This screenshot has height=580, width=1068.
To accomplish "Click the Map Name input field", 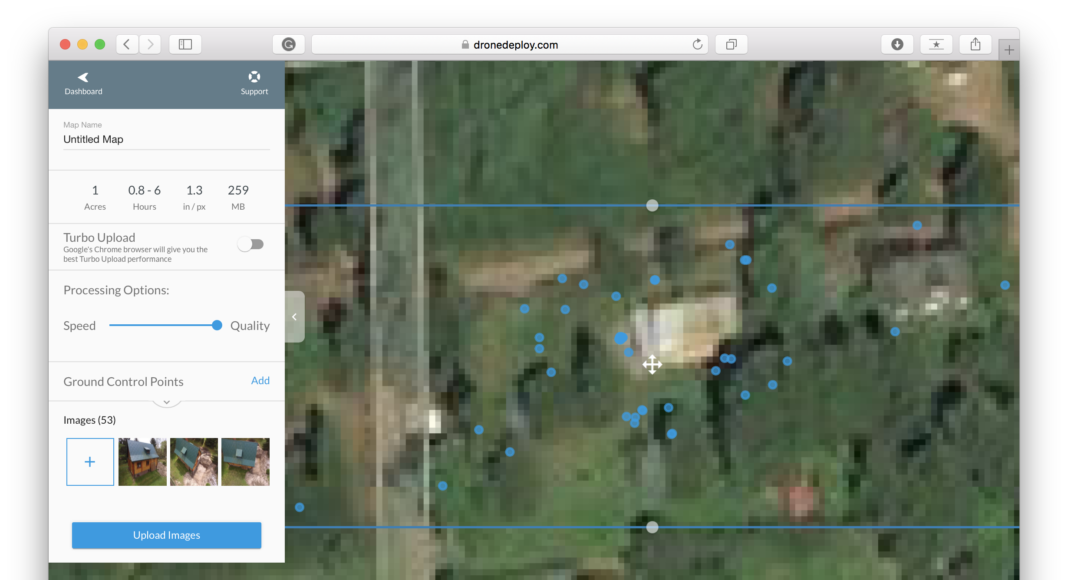I will (166, 140).
